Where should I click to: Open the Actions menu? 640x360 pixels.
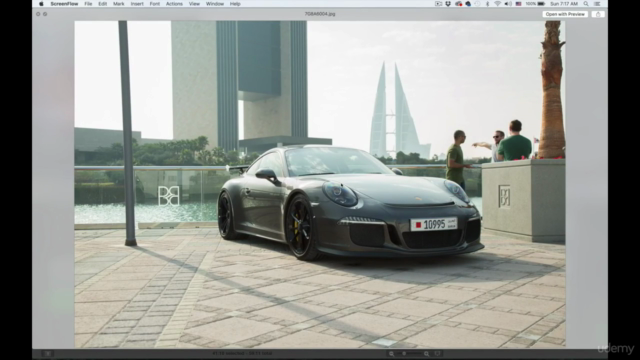174,4
